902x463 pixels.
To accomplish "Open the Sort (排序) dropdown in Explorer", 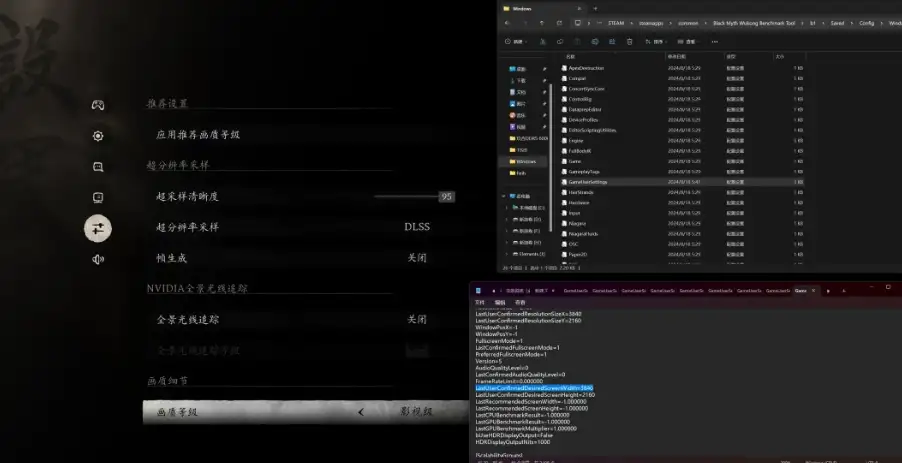I will [655, 42].
